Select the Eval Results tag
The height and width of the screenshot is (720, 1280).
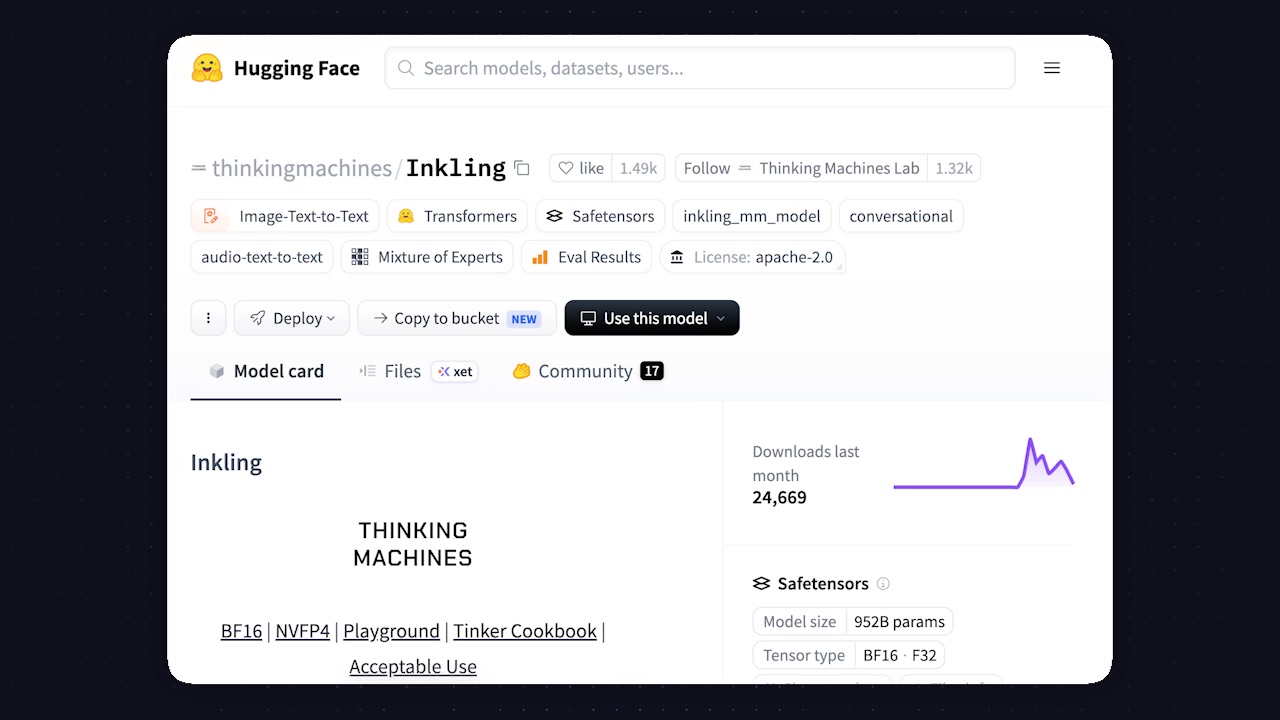(586, 257)
